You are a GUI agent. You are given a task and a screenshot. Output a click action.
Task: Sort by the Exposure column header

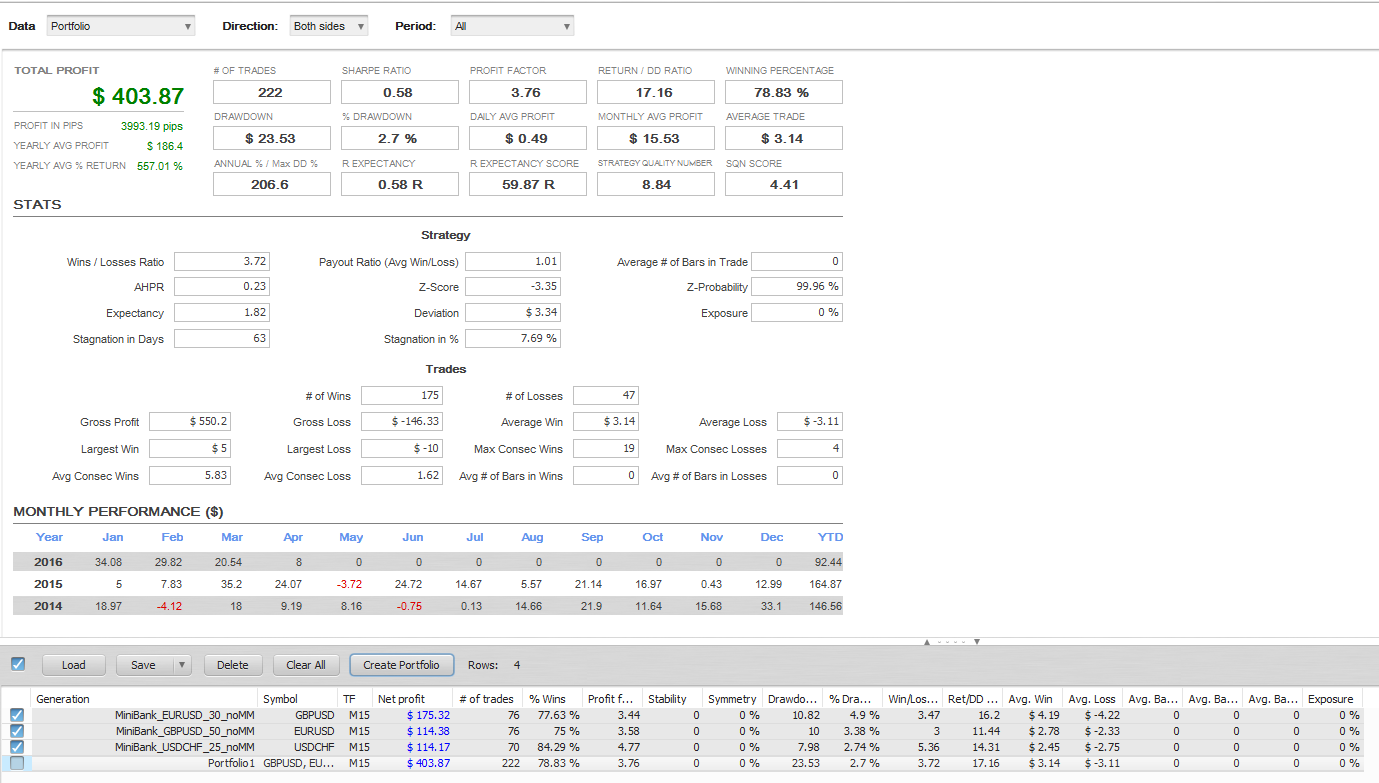[x=1332, y=699]
